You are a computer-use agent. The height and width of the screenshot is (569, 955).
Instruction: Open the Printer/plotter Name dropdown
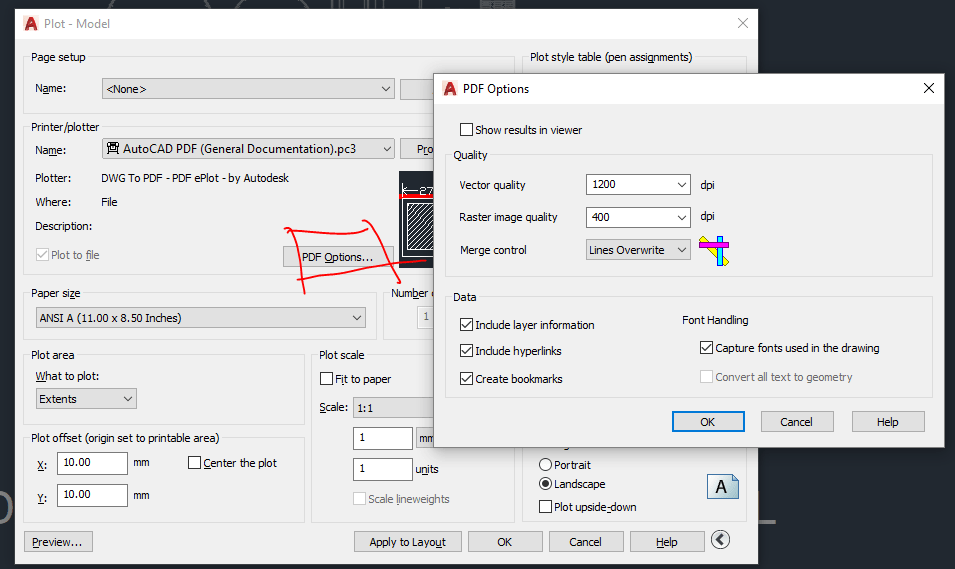click(248, 149)
